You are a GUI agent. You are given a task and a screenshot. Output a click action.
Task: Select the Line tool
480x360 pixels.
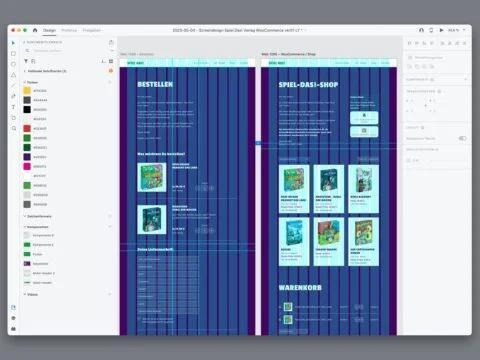pos(13,86)
